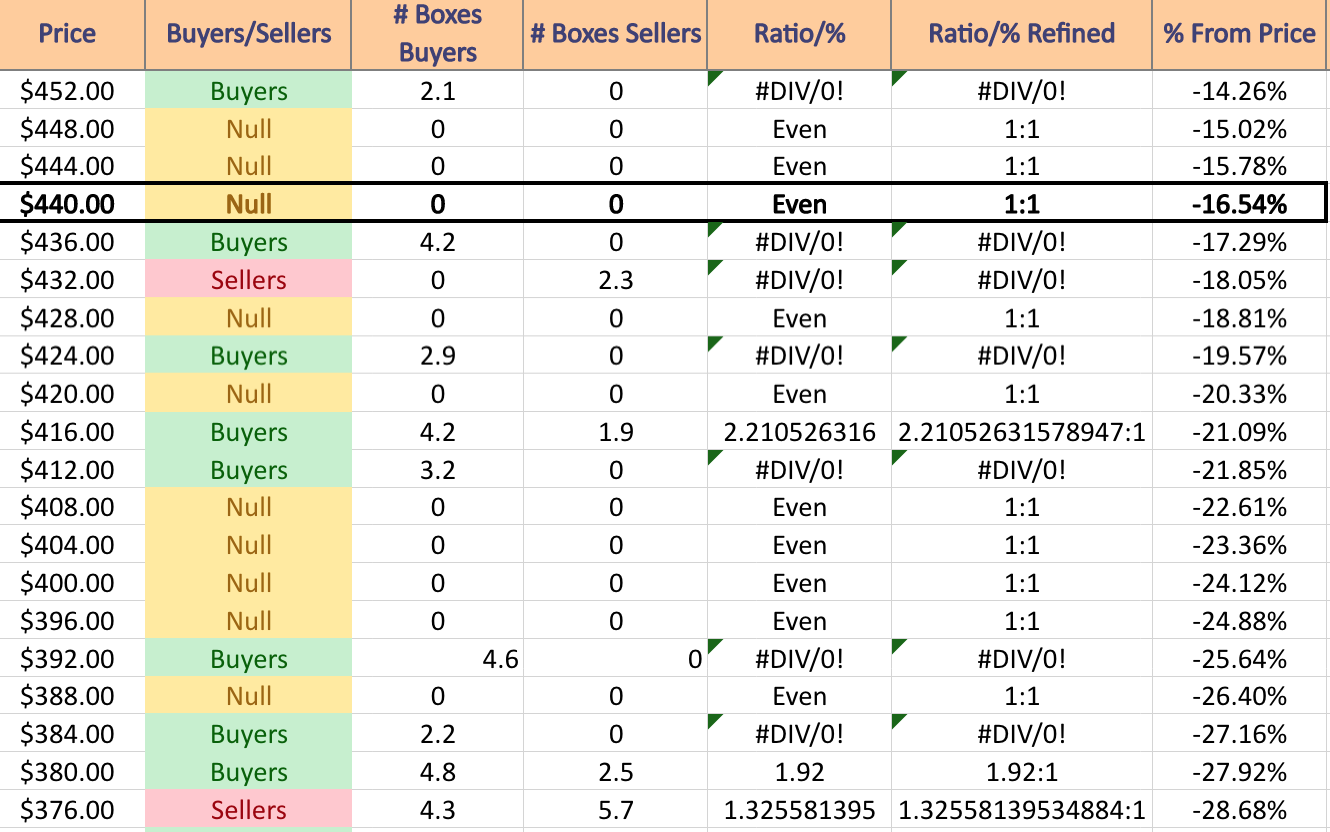Select the 1.92:1 refined ratio cell
This screenshot has width=1330, height=832.
coord(1022,772)
